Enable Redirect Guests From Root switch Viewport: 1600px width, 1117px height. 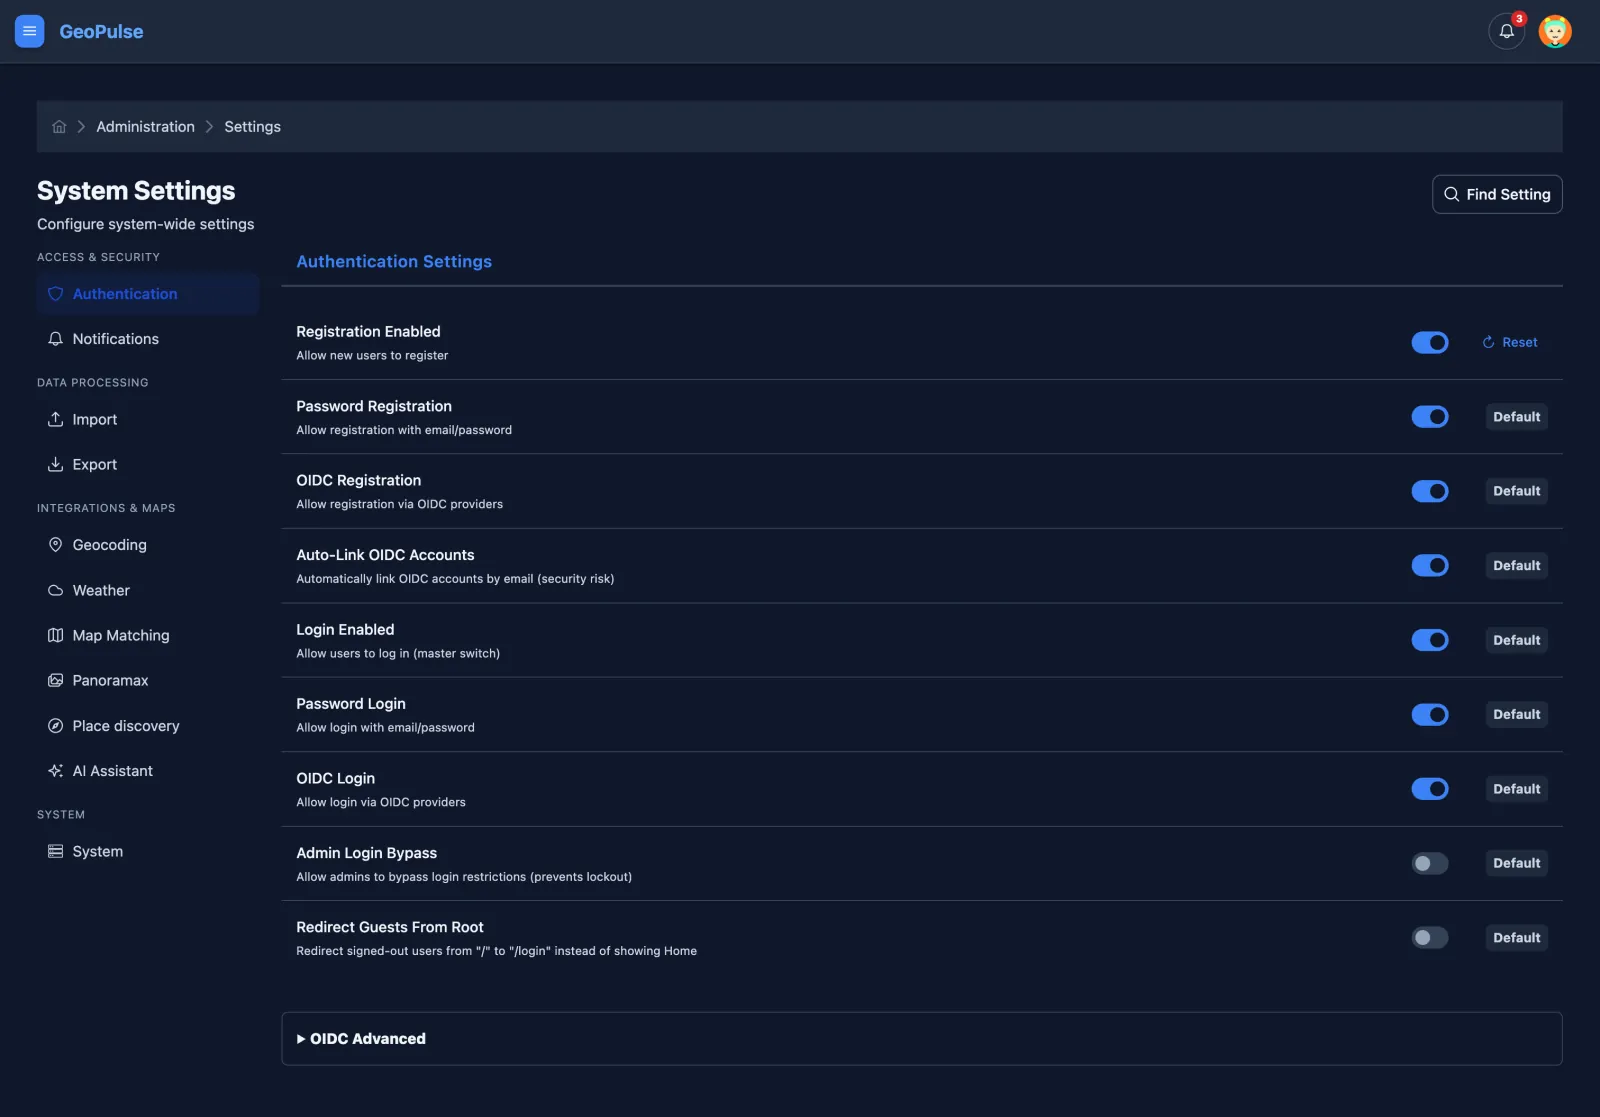tap(1430, 938)
